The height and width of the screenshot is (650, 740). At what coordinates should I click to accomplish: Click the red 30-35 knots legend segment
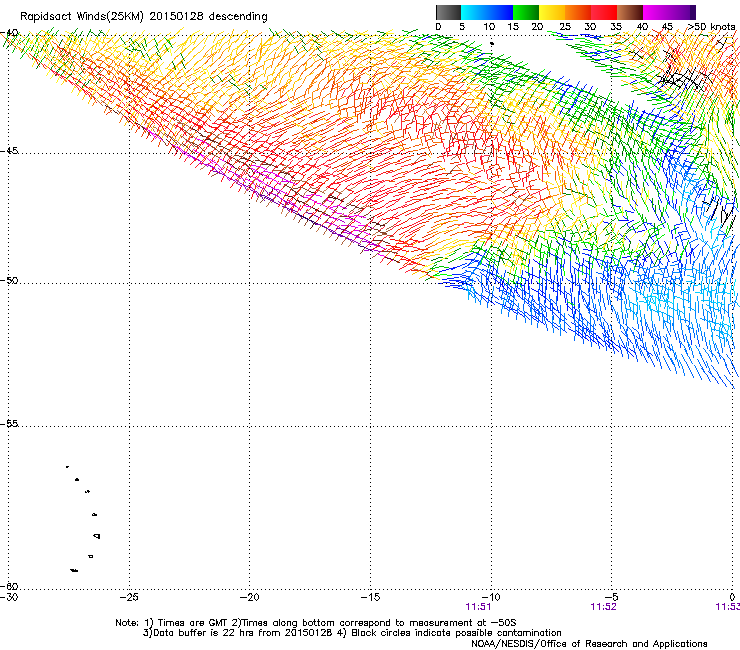point(604,12)
